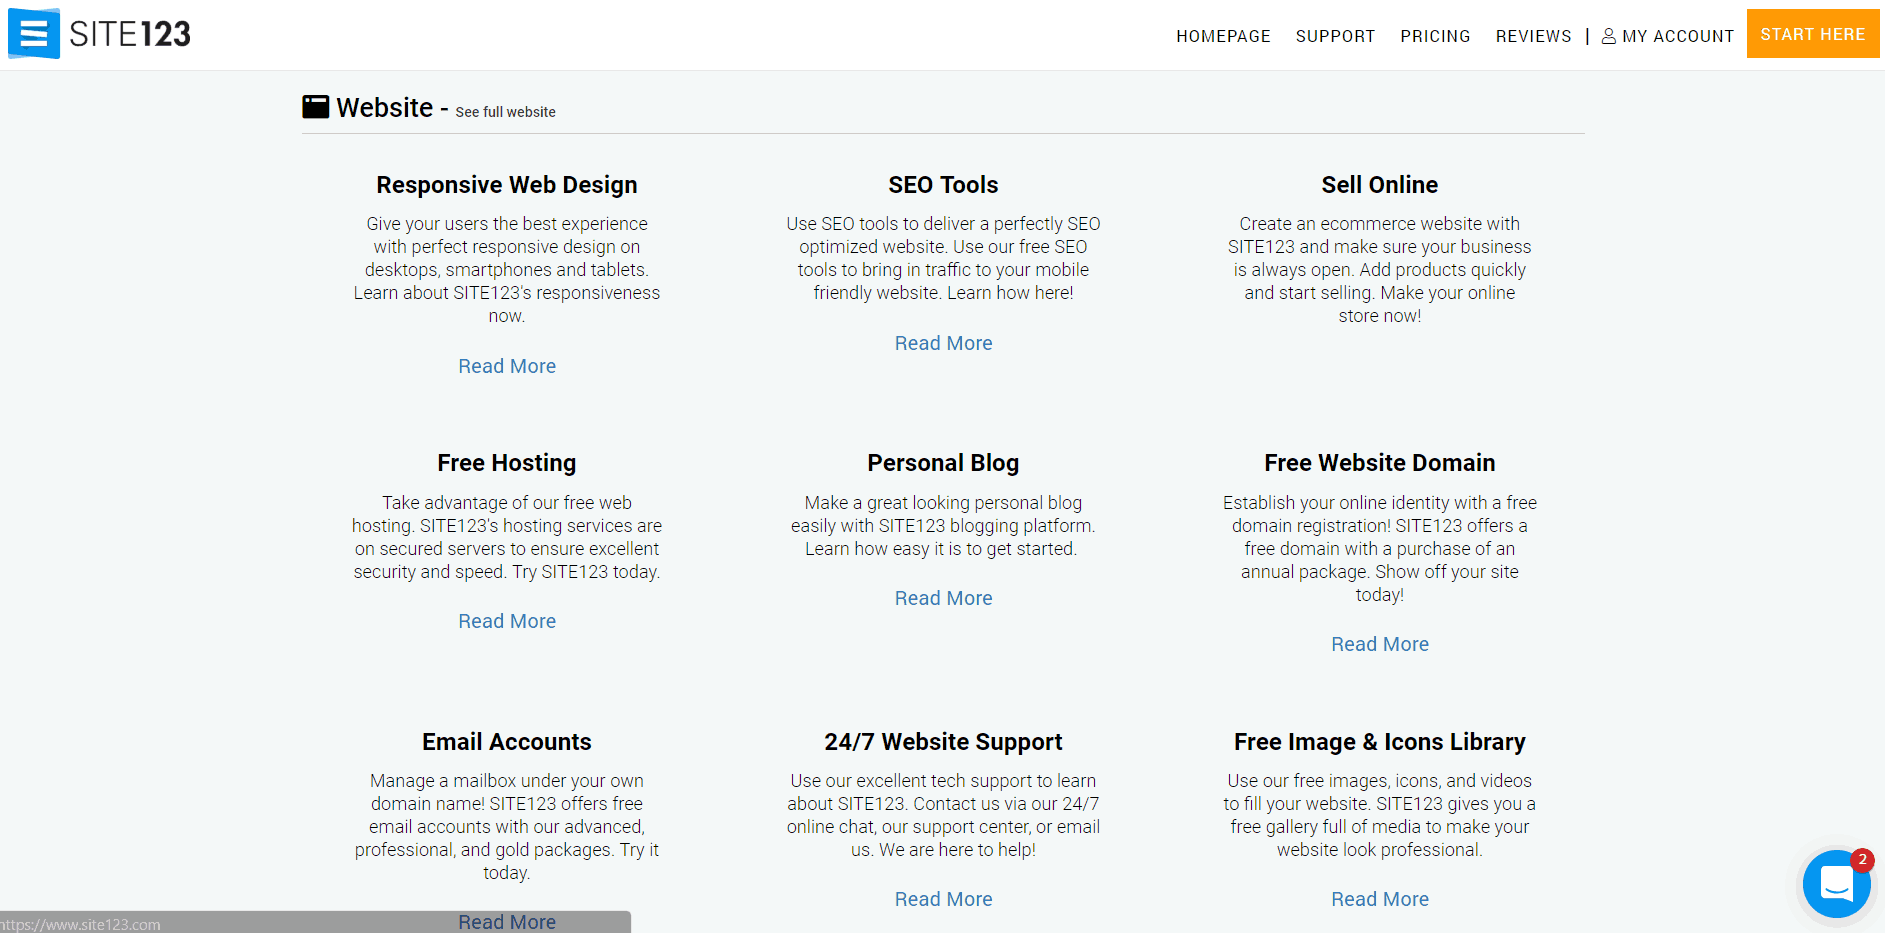Click the chat notification badge showing 2
Viewport: 1885px width, 933px height.
[x=1862, y=860]
